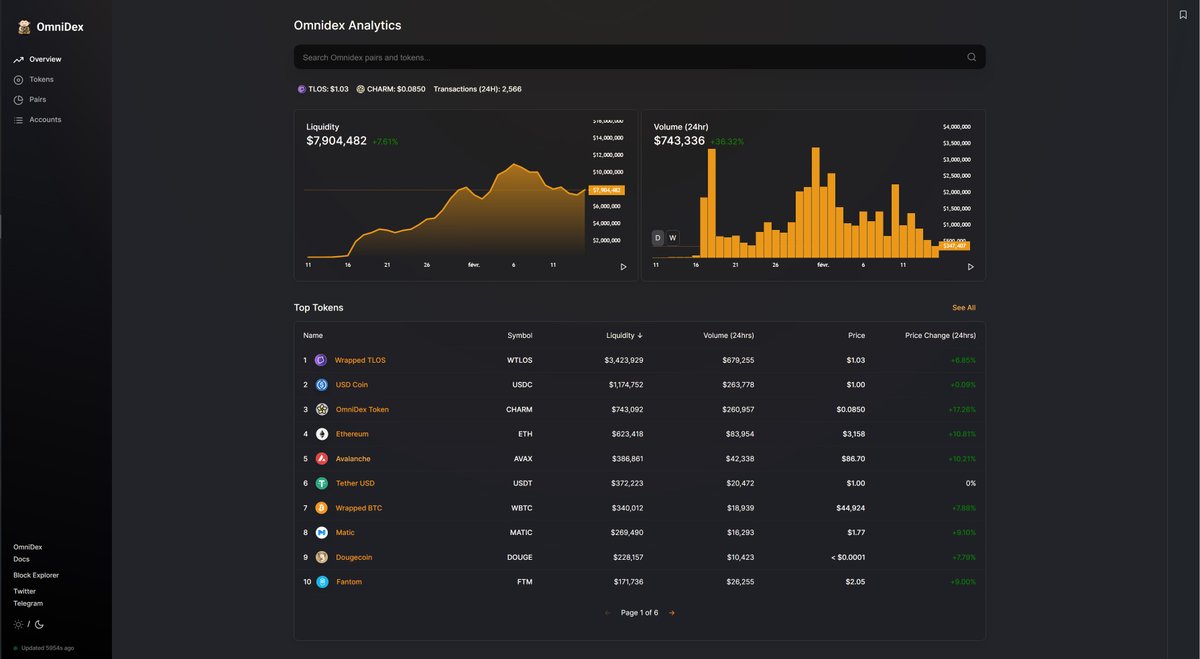Screen dimensions: 1200x659
Task: Focus the Omnidex pairs search field
Action: pyautogui.click(x=639, y=57)
